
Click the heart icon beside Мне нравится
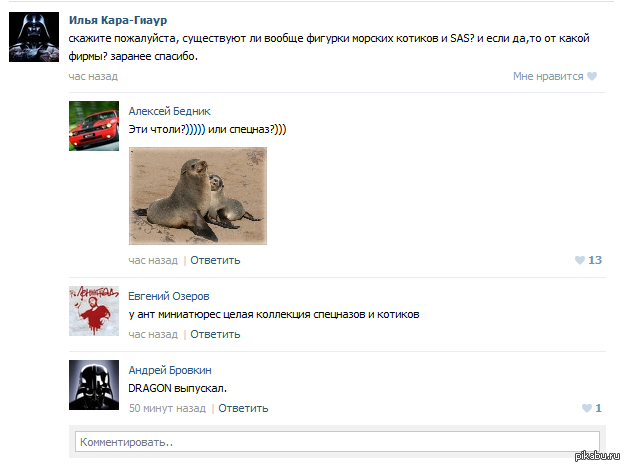pos(592,76)
